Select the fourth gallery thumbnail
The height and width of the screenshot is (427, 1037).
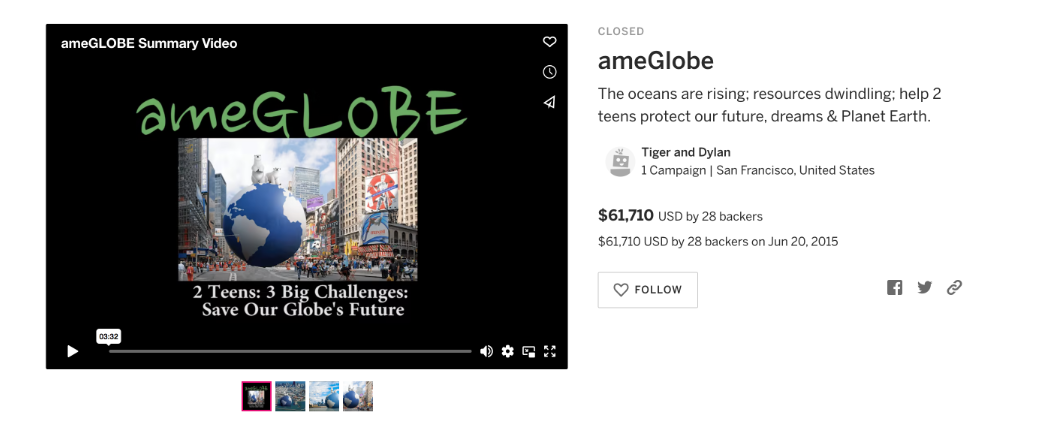pyautogui.click(x=358, y=396)
